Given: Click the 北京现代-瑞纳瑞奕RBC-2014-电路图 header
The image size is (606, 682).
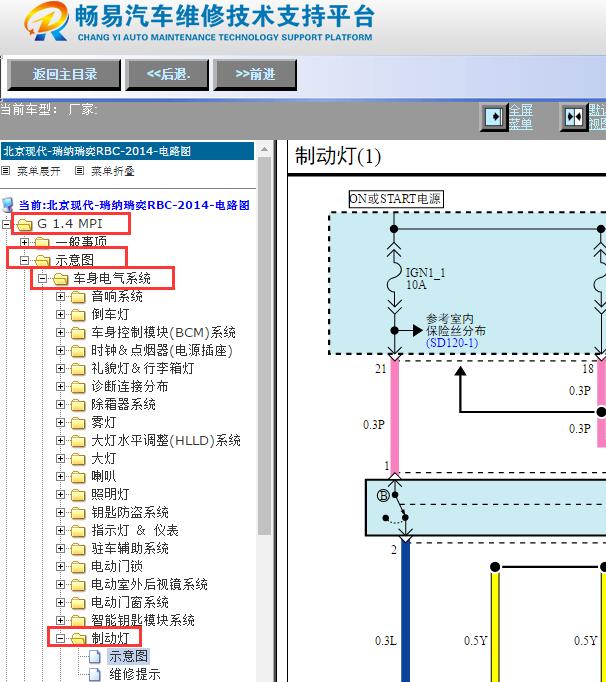Looking at the screenshot, I should click(x=127, y=151).
